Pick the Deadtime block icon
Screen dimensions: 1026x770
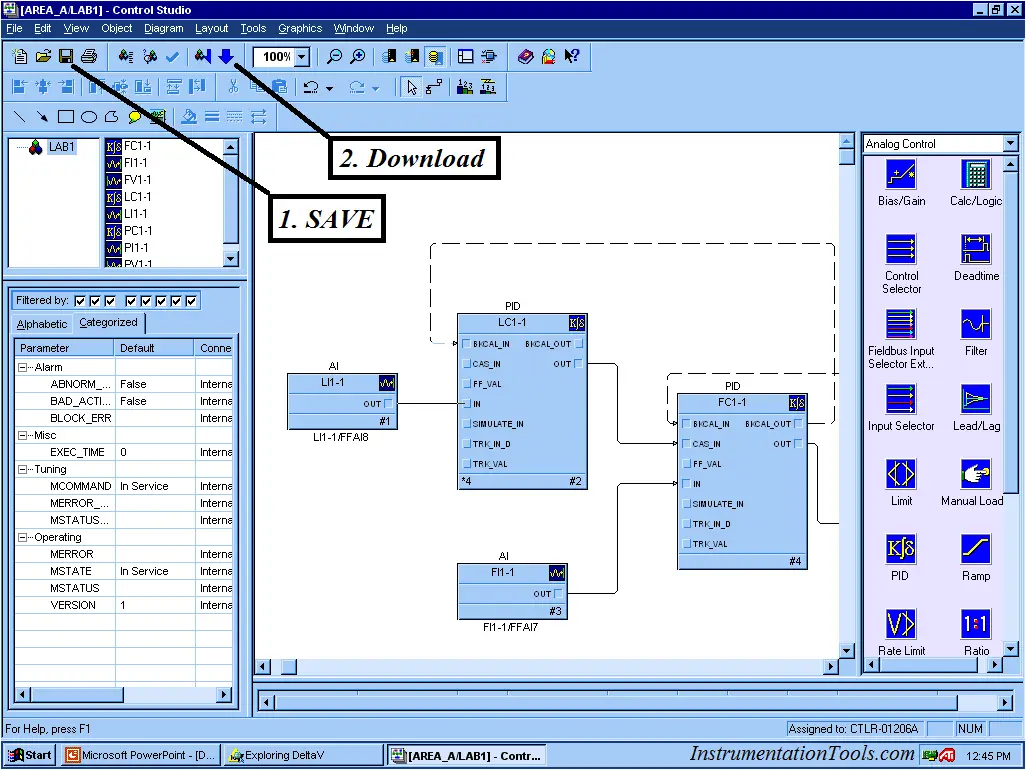click(x=976, y=249)
